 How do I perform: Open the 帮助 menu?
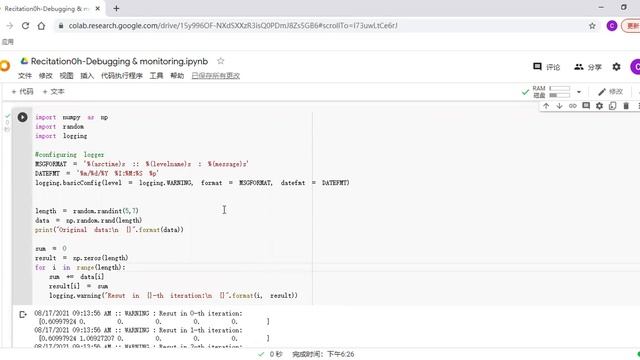(177, 76)
